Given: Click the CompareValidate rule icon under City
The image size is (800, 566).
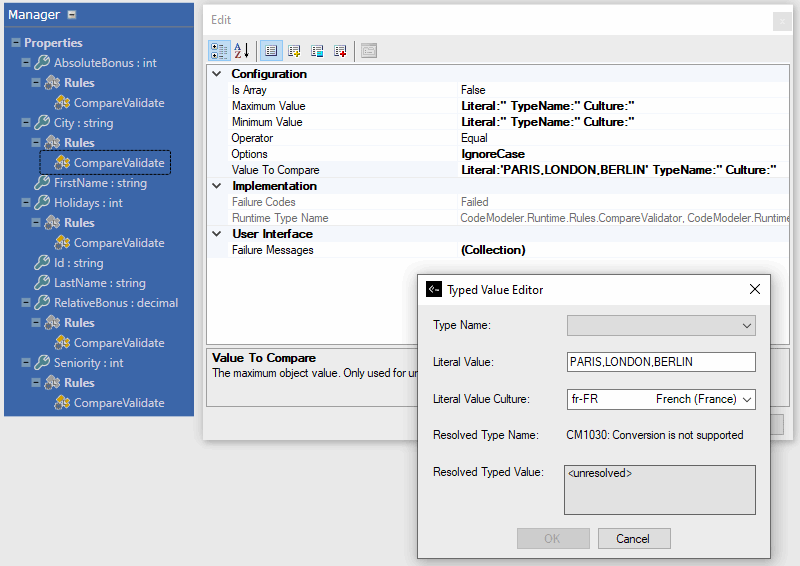Looking at the screenshot, I should click(62, 163).
